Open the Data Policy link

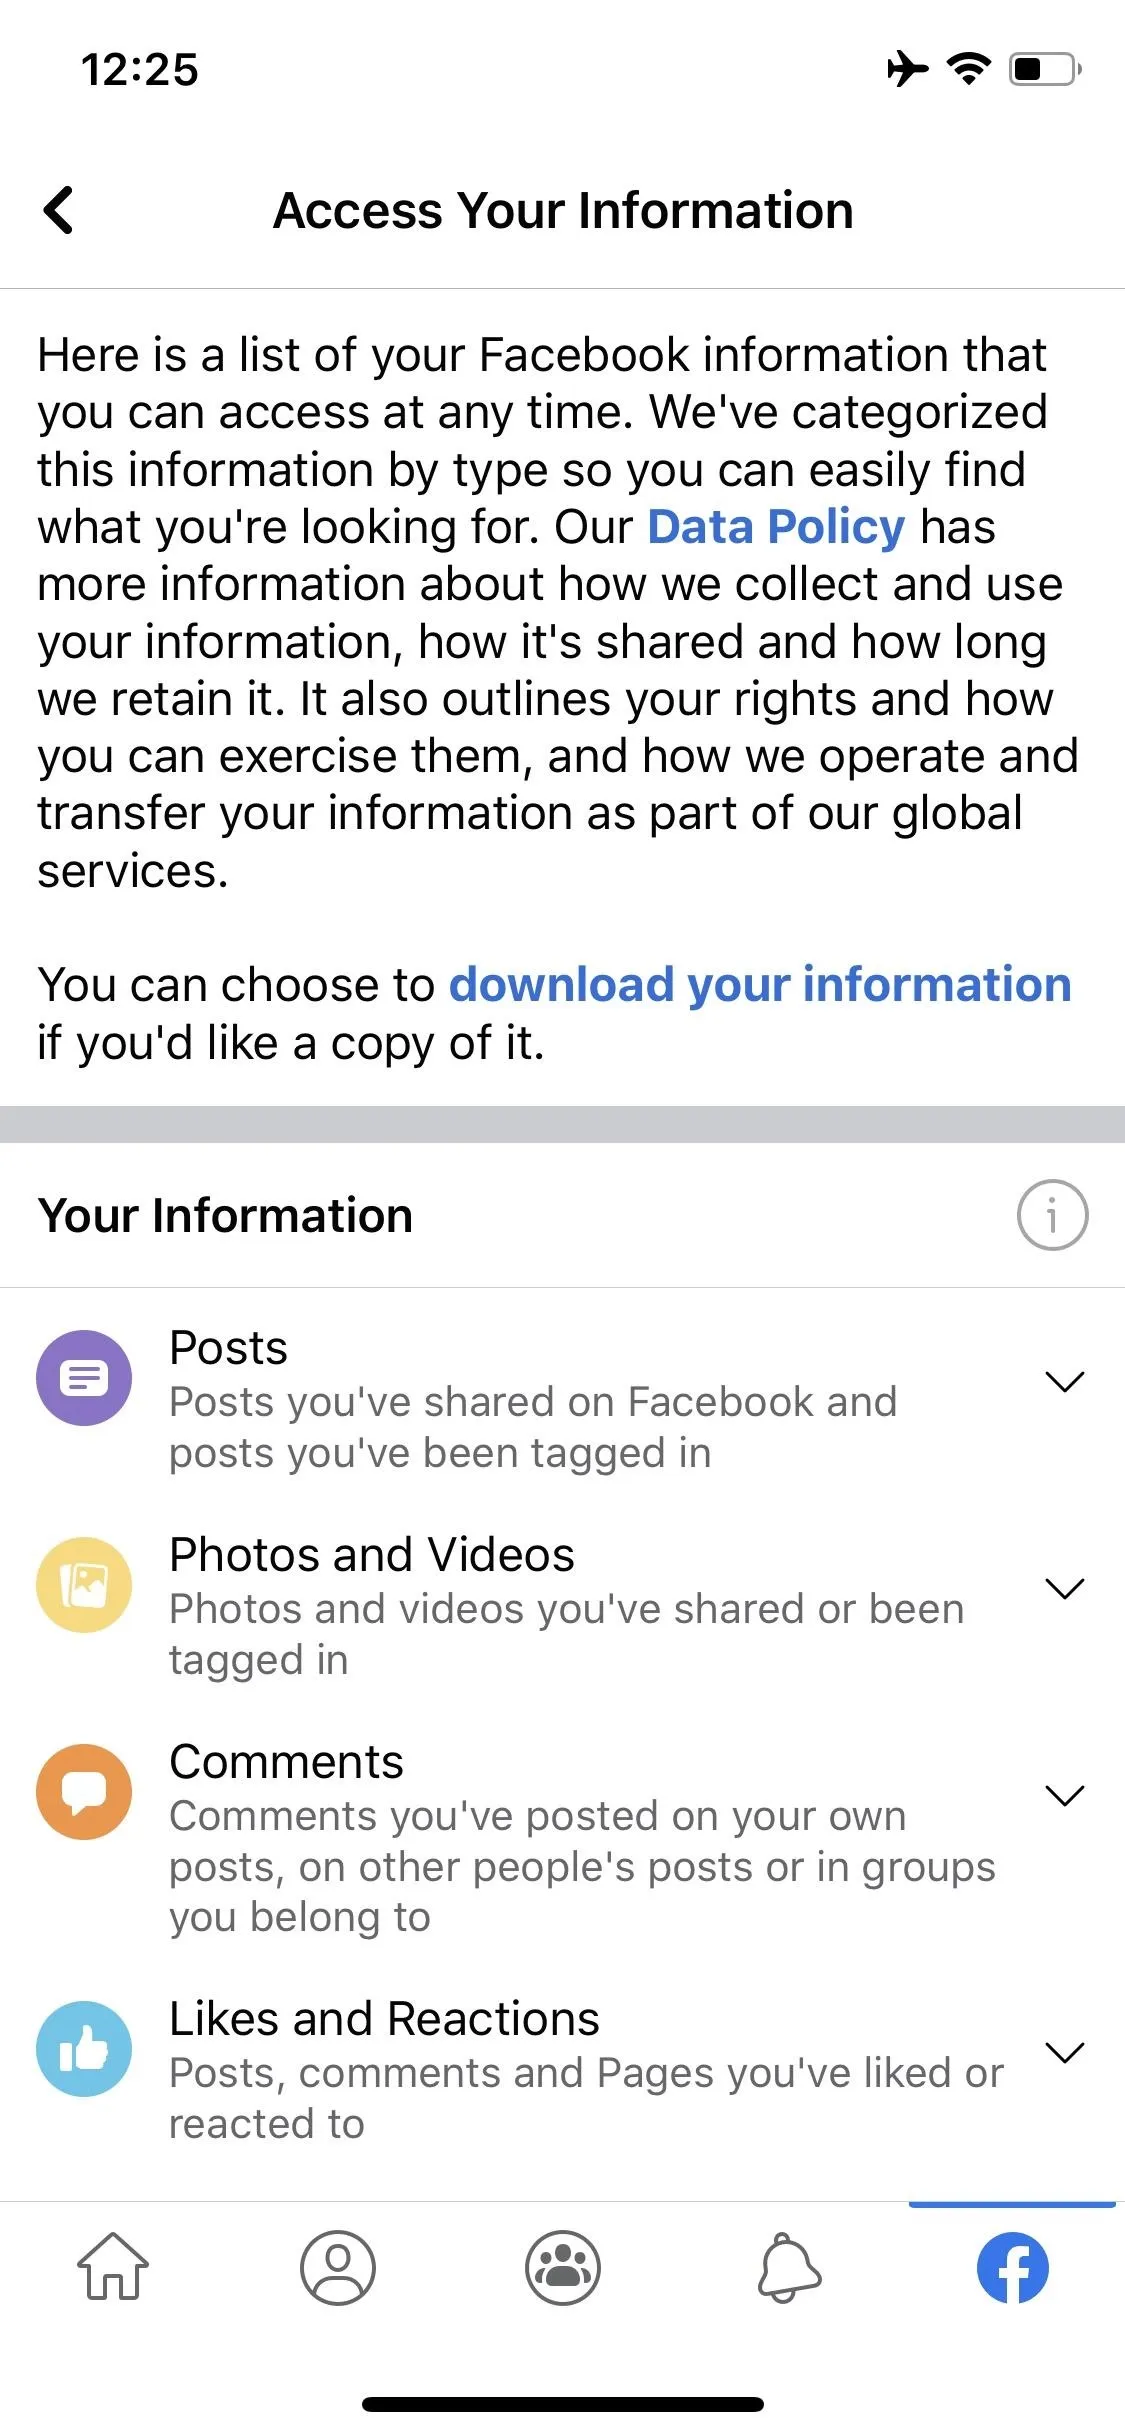point(776,527)
